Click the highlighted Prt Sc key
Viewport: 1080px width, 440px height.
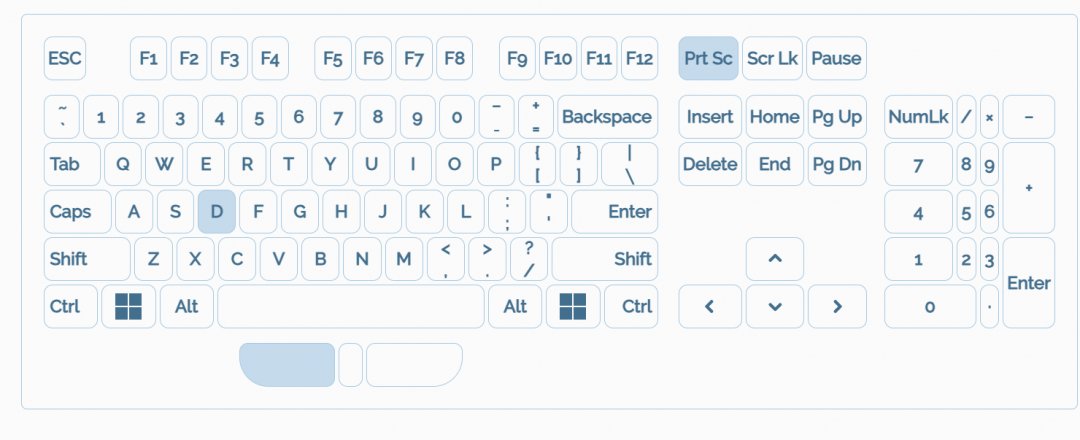pyautogui.click(x=708, y=59)
